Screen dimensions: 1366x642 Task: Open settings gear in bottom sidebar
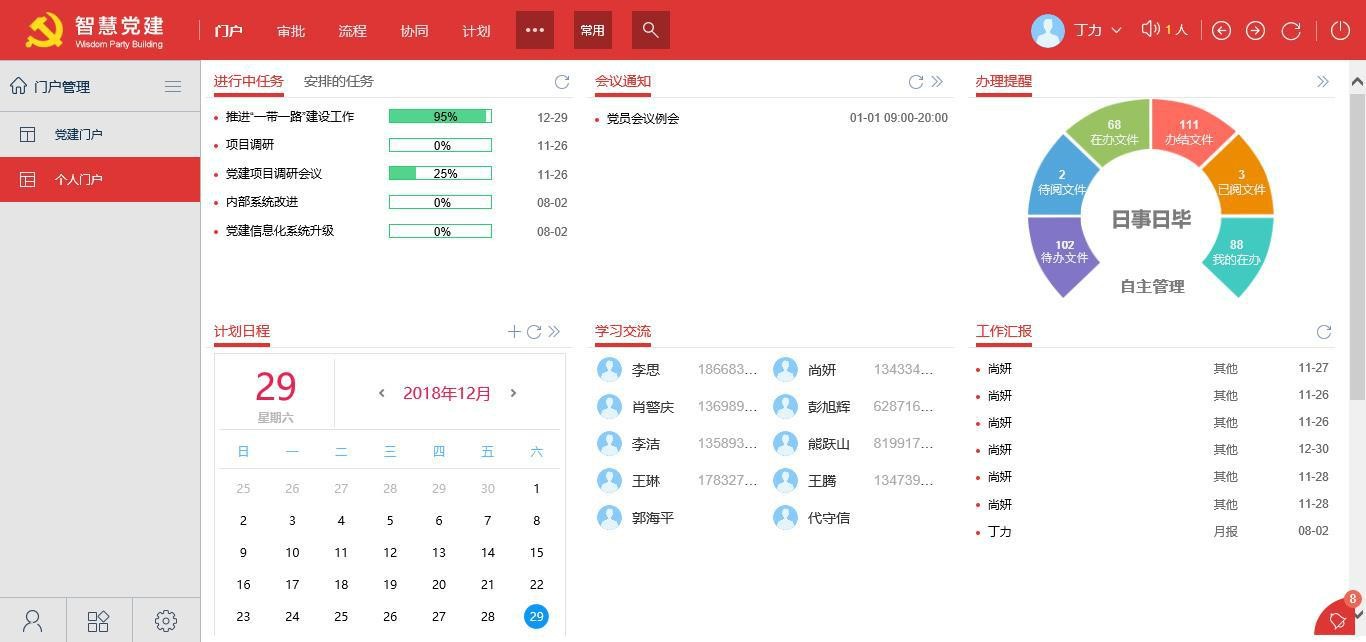tap(166, 621)
